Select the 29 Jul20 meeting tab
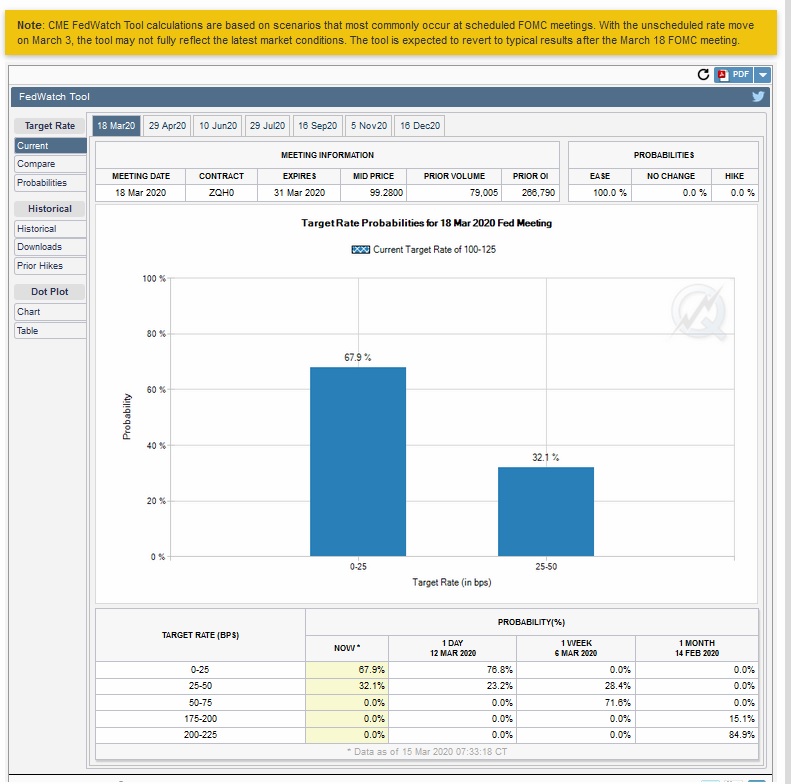This screenshot has width=791, height=784. pyautogui.click(x=267, y=126)
